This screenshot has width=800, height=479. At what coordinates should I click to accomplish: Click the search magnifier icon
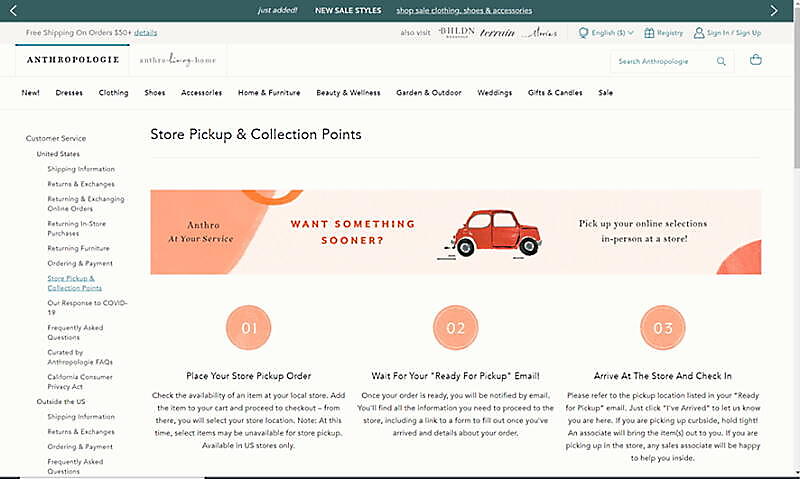(721, 61)
